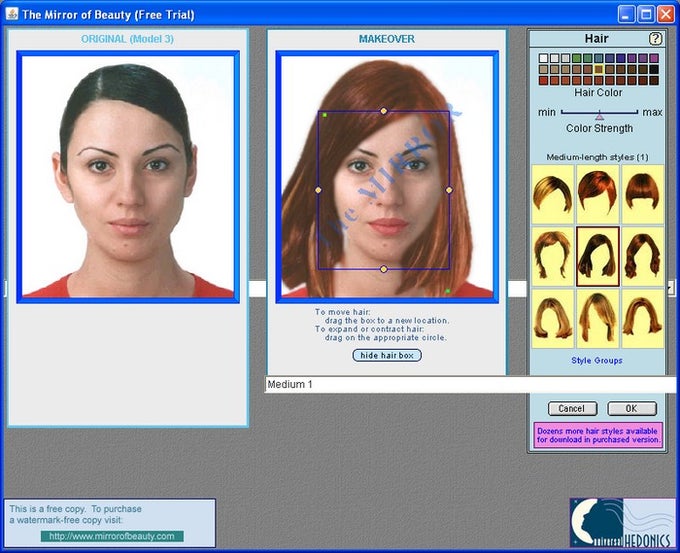
Task: Choose the teal blue hair color swatch
Action: click(598, 58)
